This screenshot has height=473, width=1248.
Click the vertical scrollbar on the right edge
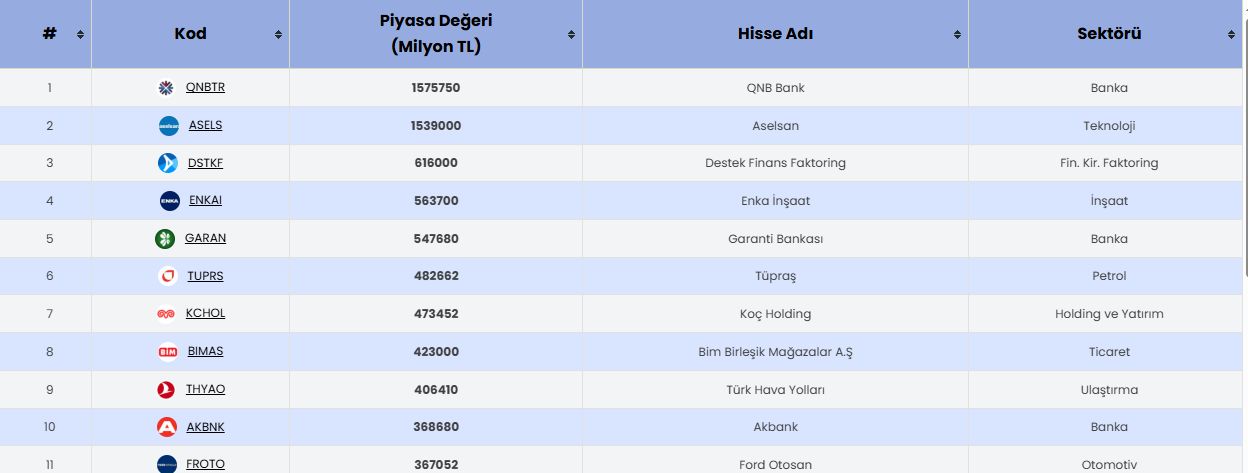click(x=1244, y=140)
